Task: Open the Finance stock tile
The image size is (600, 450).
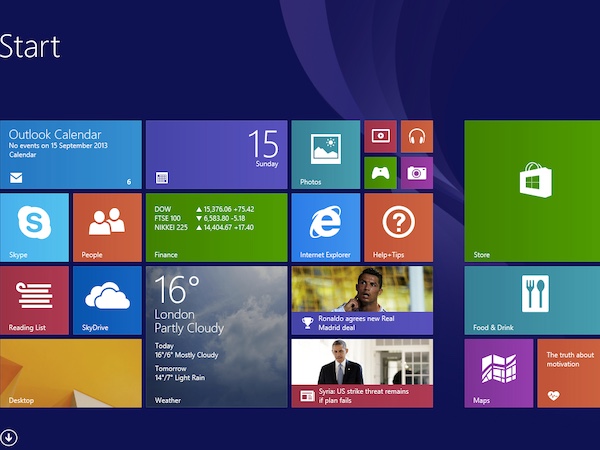Action: (217, 228)
